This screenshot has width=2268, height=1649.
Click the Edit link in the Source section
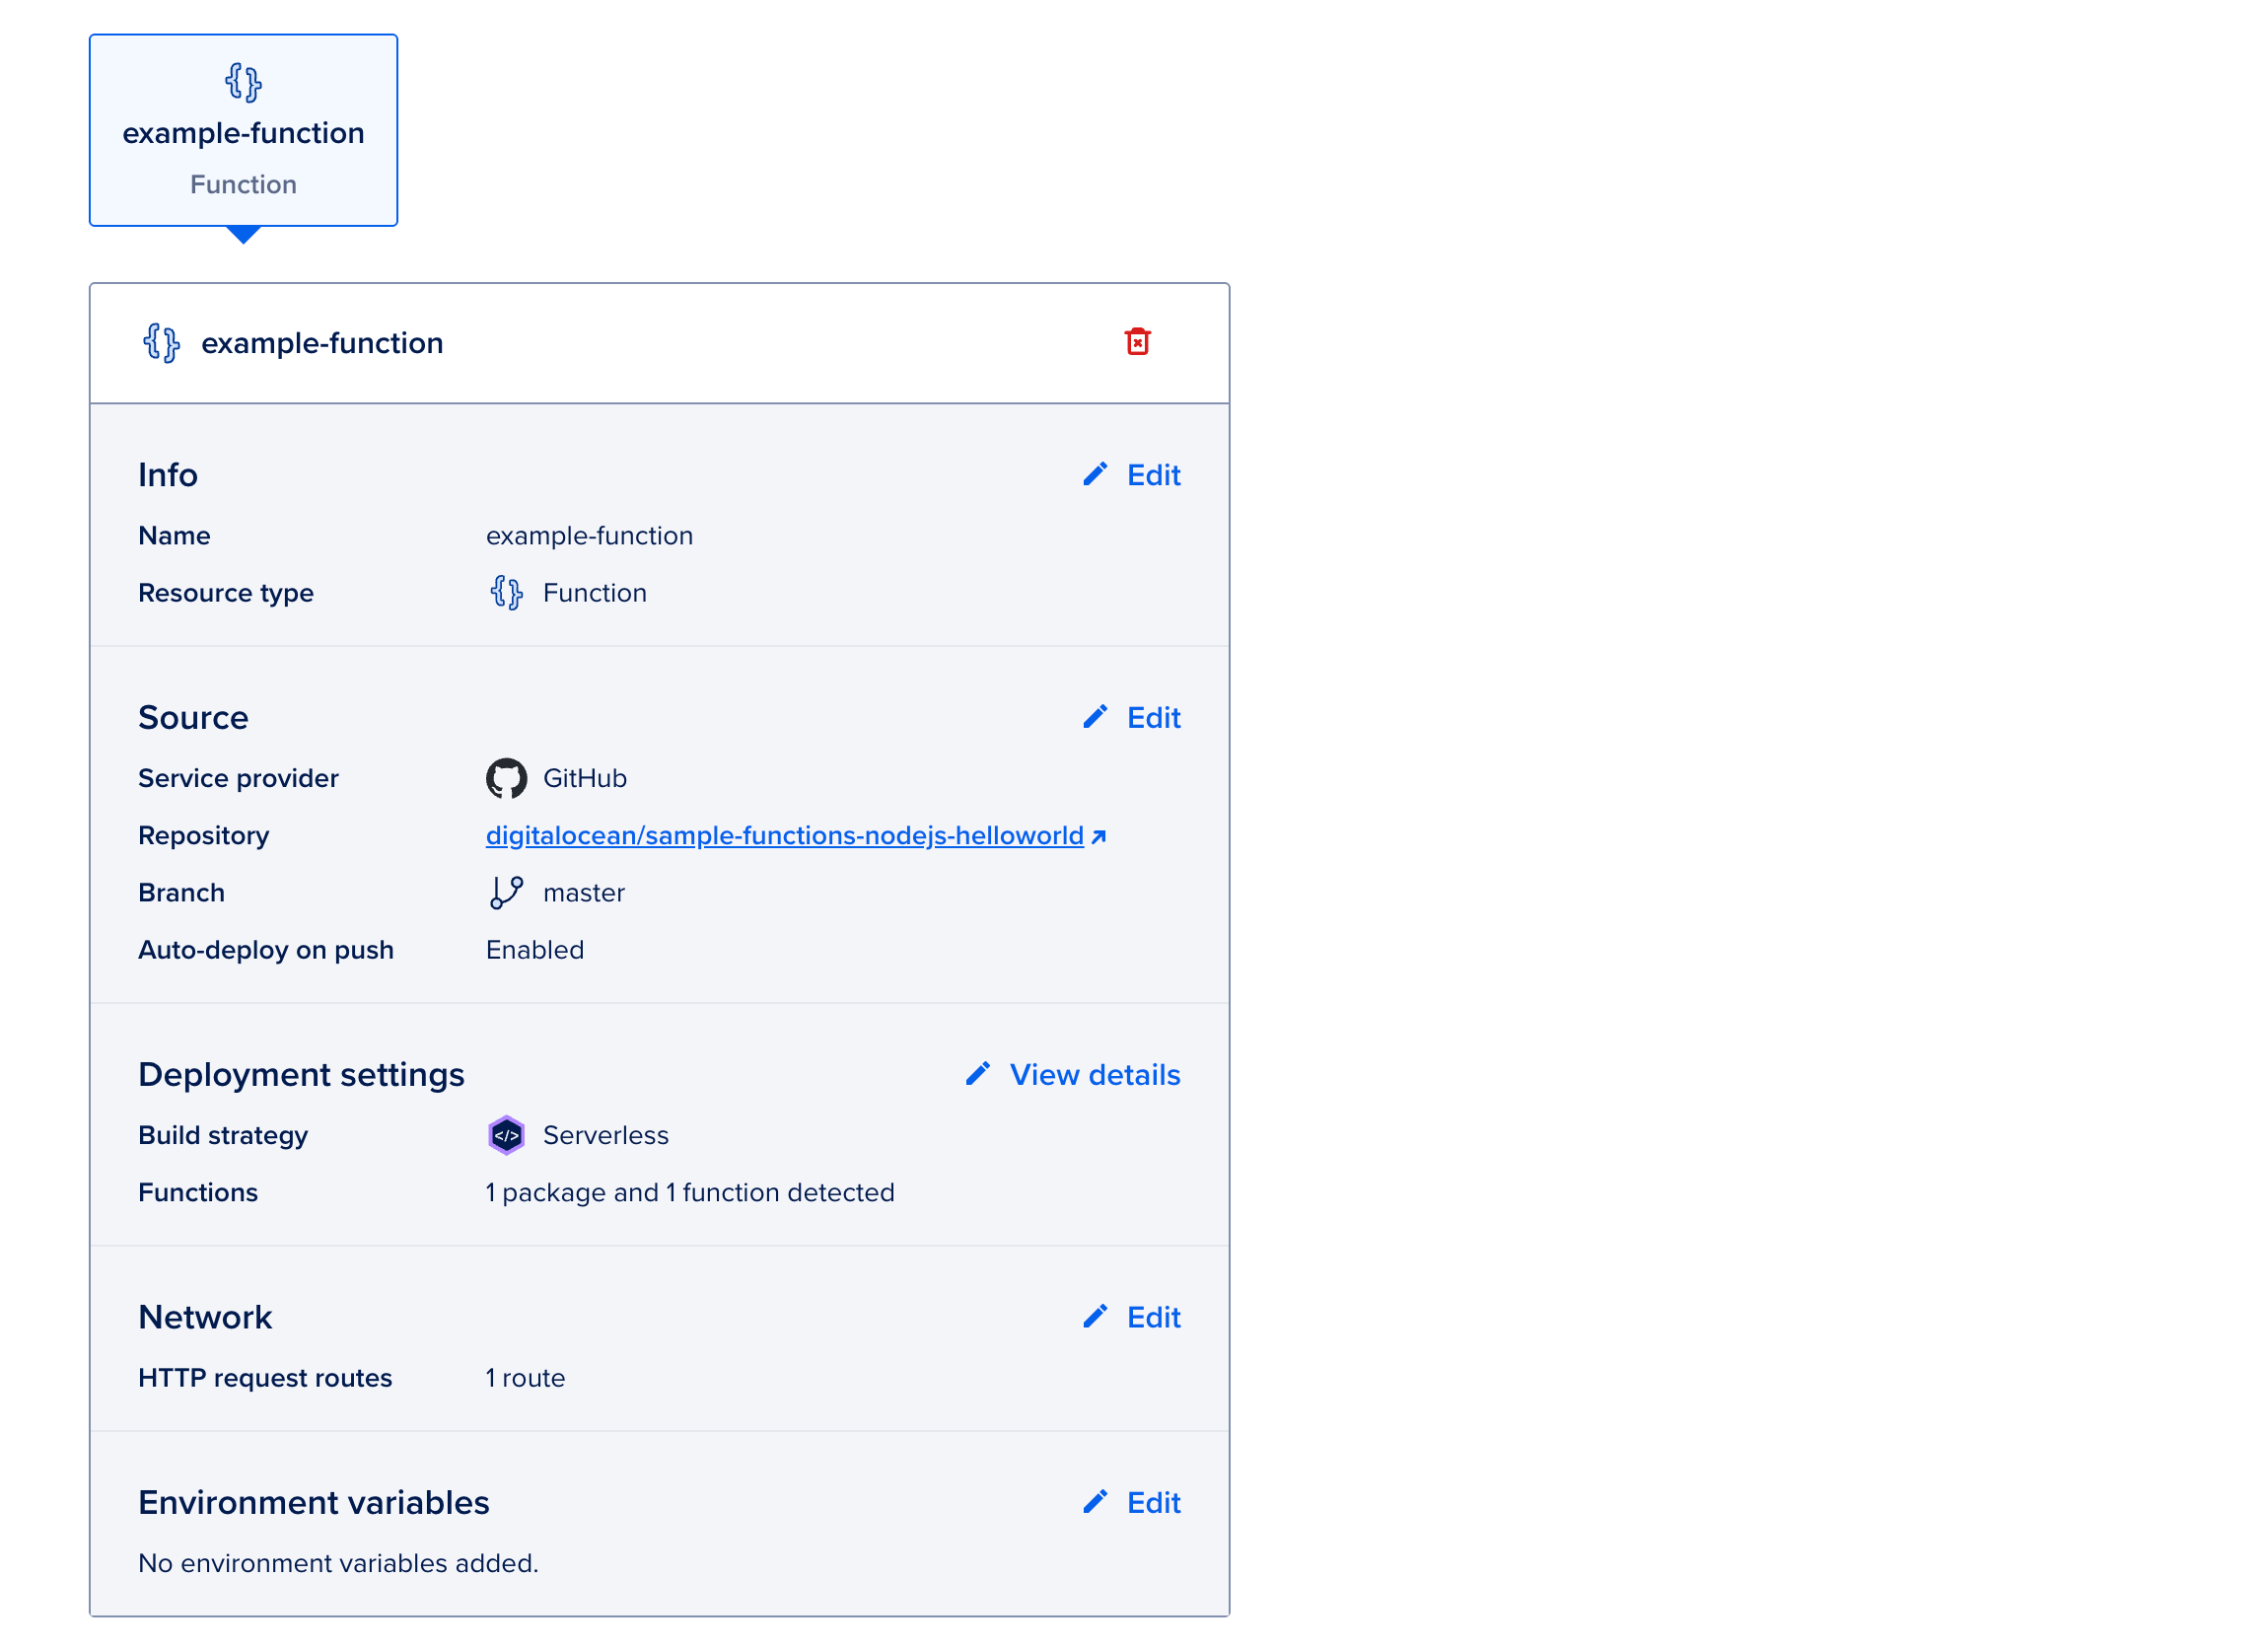pos(1153,718)
